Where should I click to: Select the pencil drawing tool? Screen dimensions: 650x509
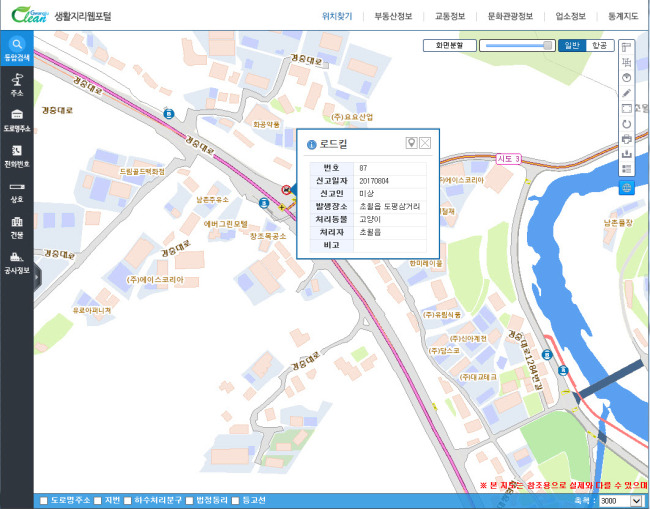627,93
